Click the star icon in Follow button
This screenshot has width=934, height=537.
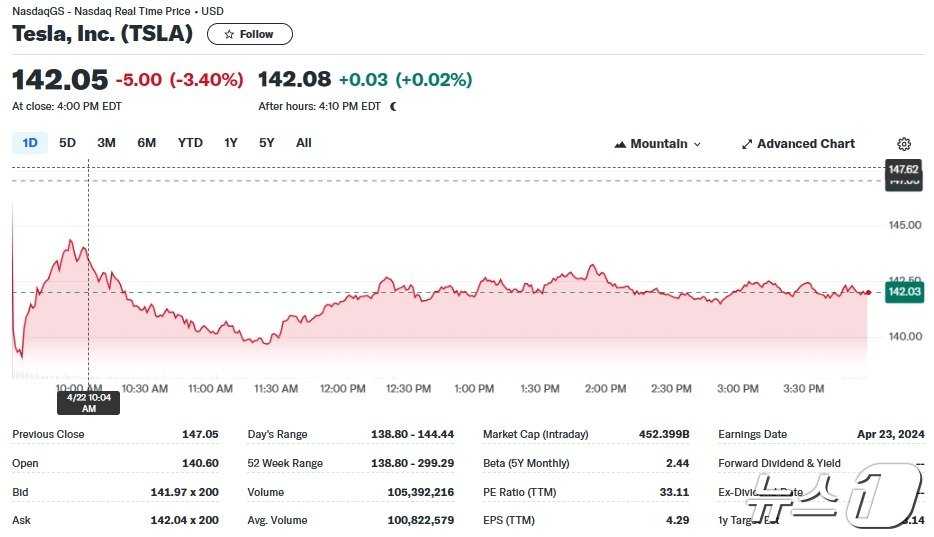229,34
